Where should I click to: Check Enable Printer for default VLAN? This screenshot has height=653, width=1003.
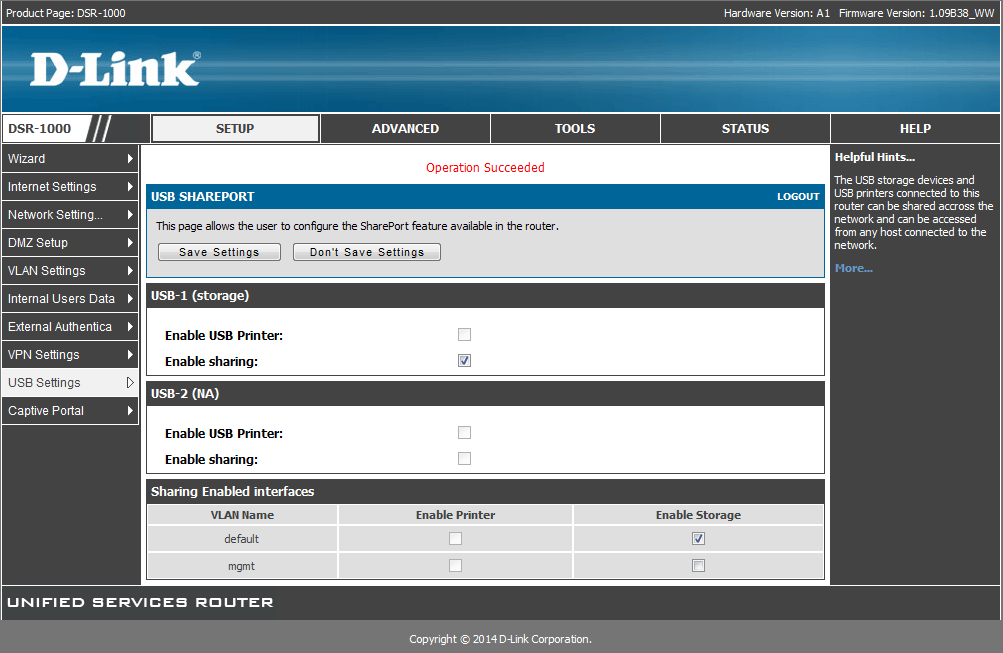(455, 539)
